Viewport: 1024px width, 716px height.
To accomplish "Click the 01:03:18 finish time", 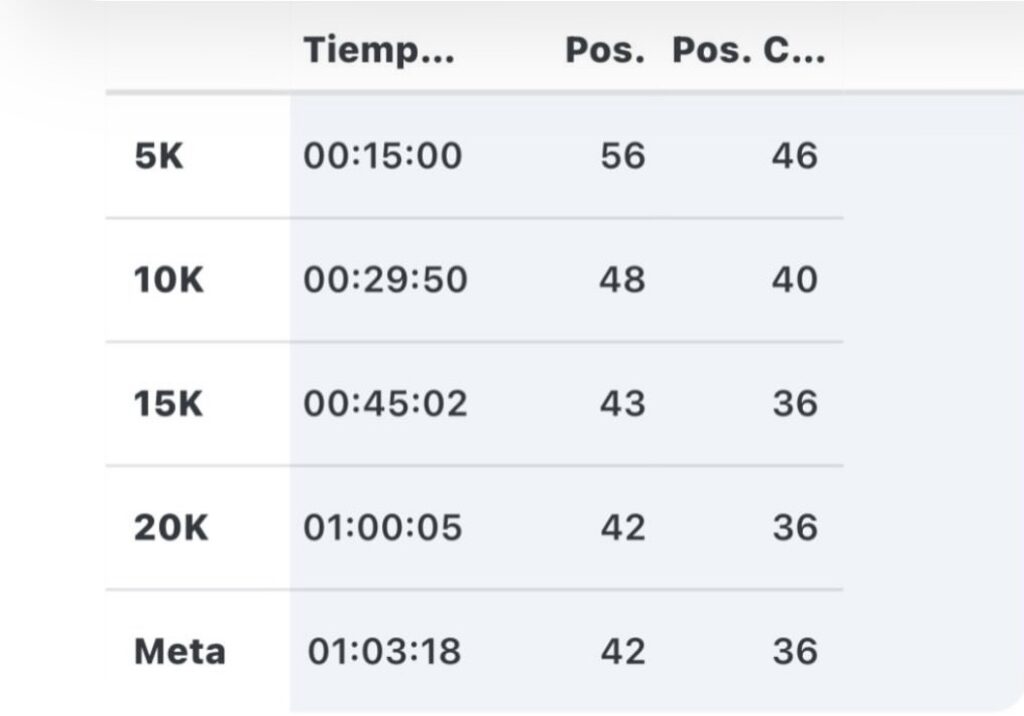I will [x=384, y=652].
